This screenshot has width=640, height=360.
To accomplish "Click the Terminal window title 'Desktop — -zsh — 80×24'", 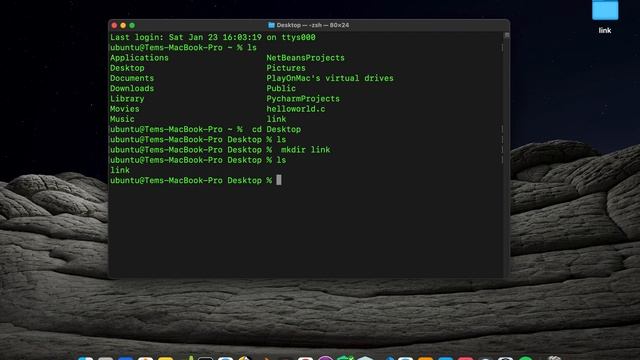I will coord(313,25).
